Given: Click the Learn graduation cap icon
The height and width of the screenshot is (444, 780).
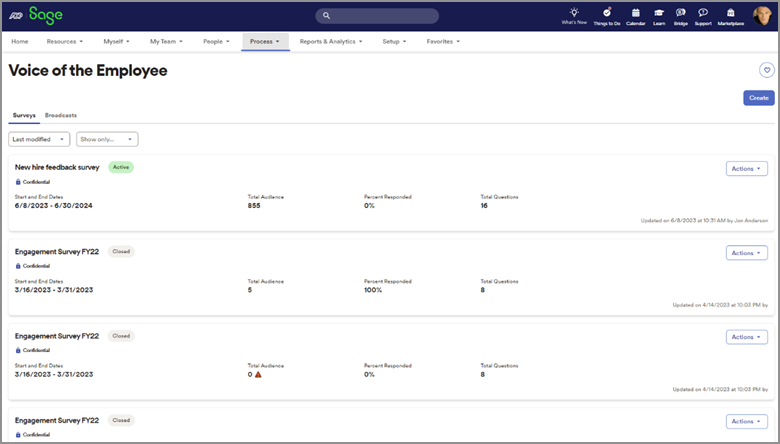Looking at the screenshot, I should (x=659, y=14).
